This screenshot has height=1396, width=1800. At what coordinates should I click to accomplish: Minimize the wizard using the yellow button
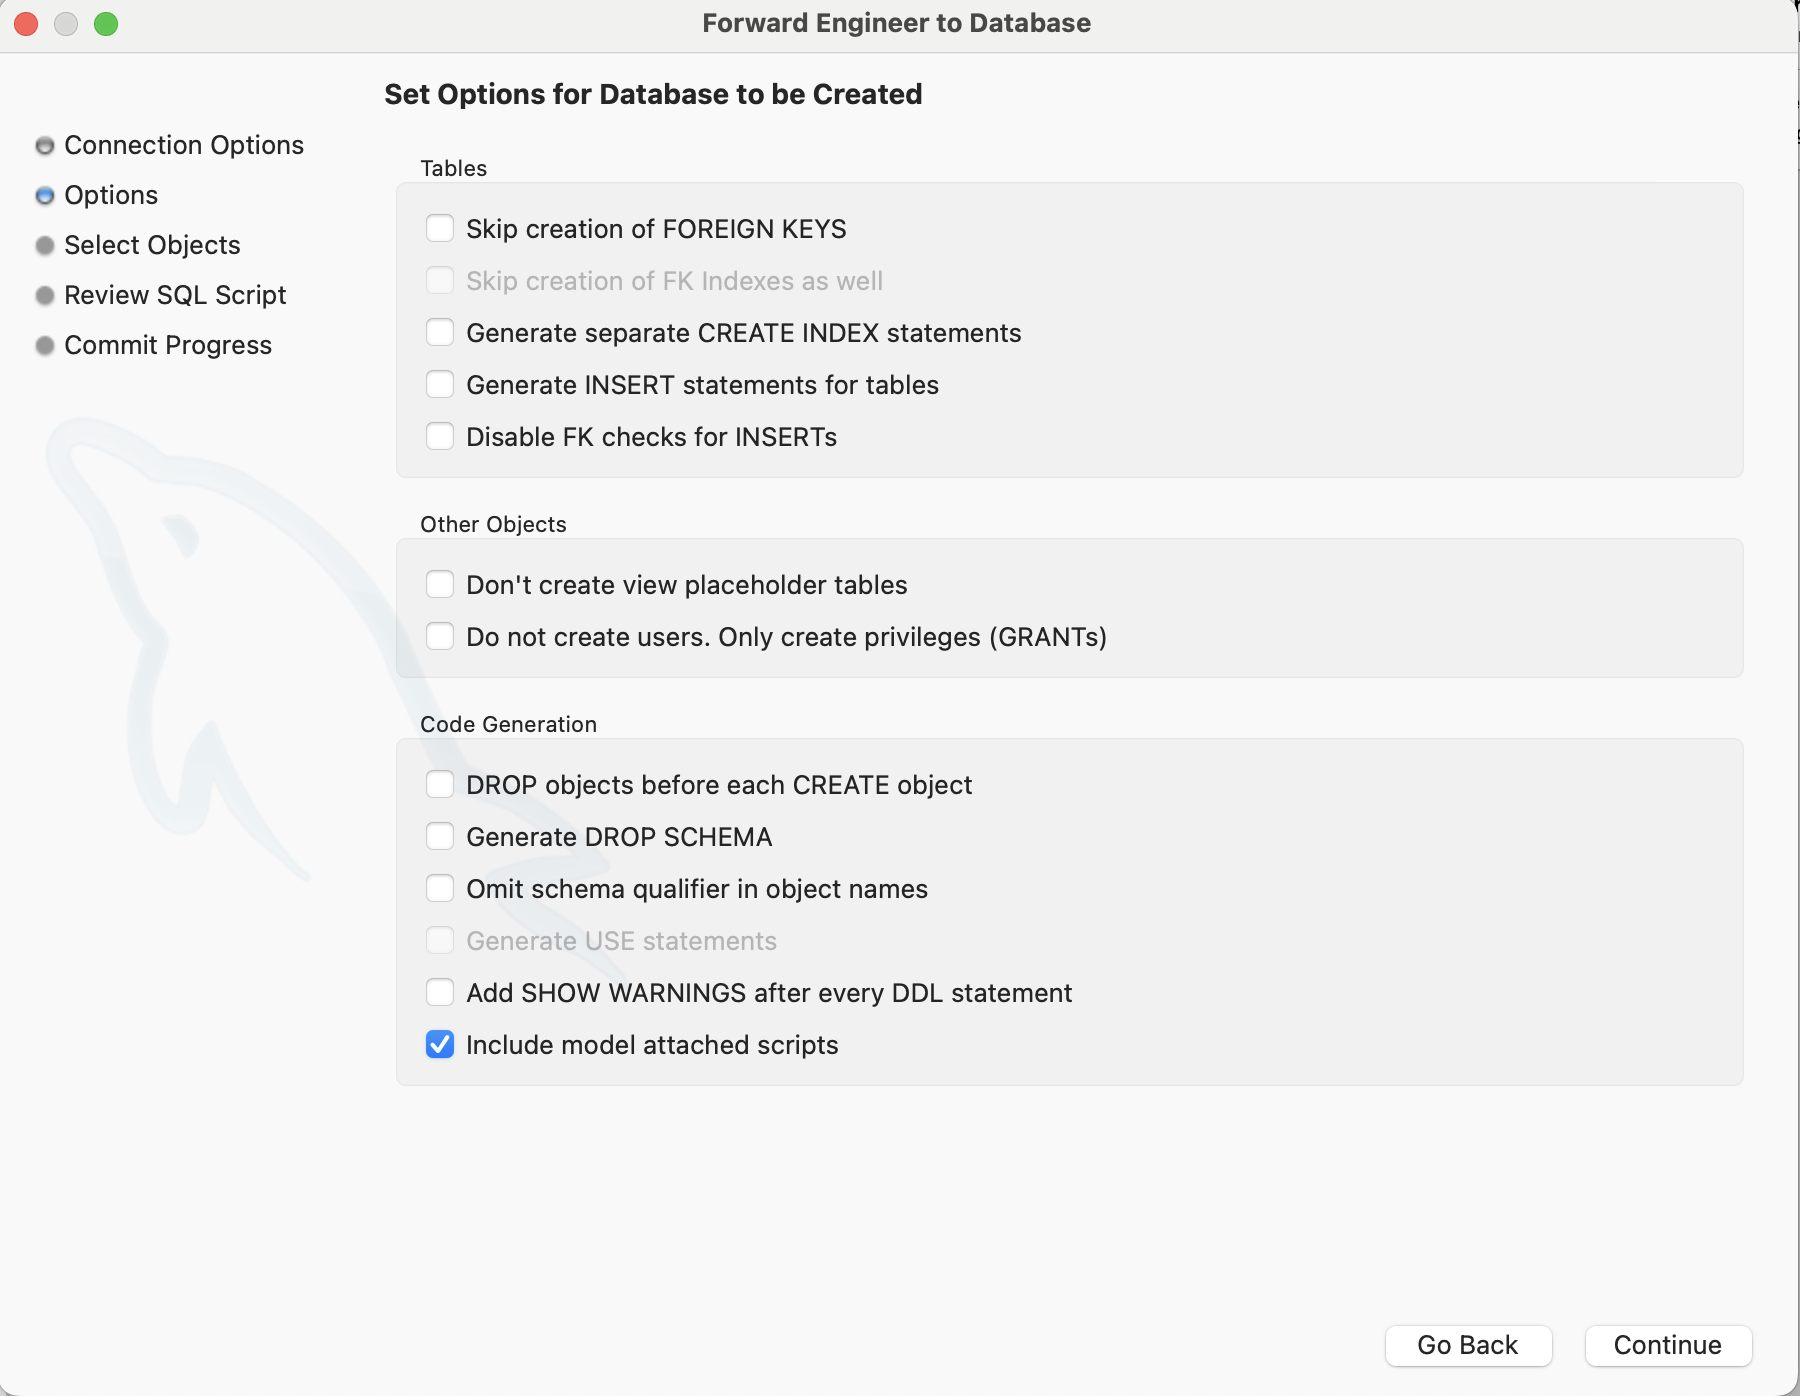[66, 24]
